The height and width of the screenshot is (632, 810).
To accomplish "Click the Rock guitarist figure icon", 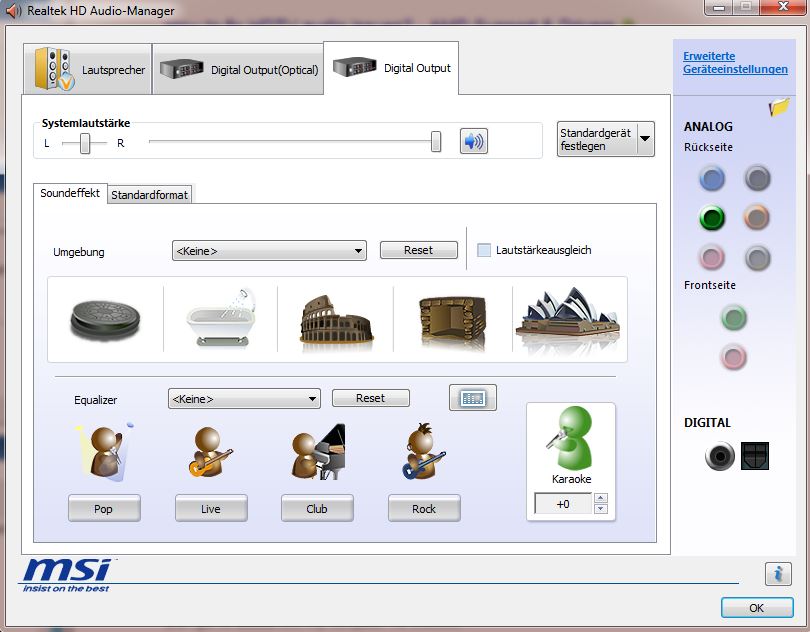I will (x=423, y=451).
